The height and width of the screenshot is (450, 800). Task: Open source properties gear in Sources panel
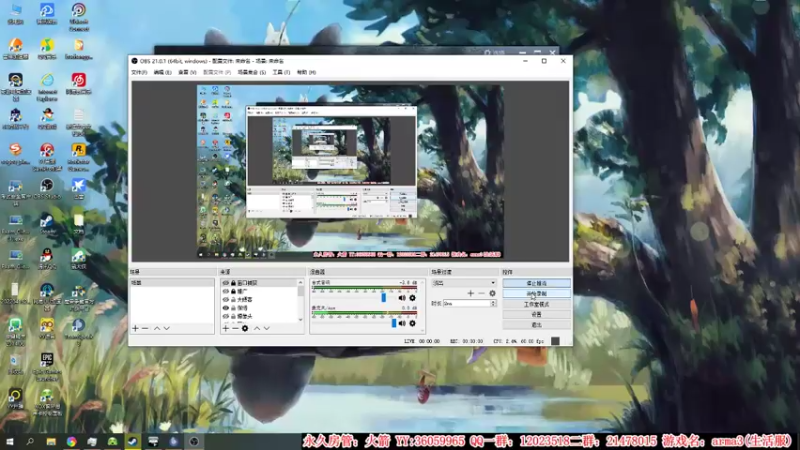pos(245,328)
